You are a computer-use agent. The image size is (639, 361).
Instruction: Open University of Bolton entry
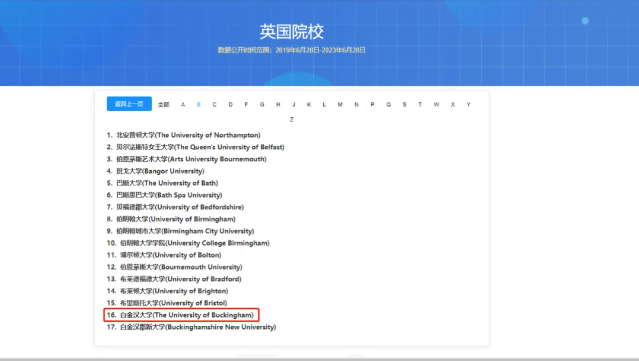point(164,255)
